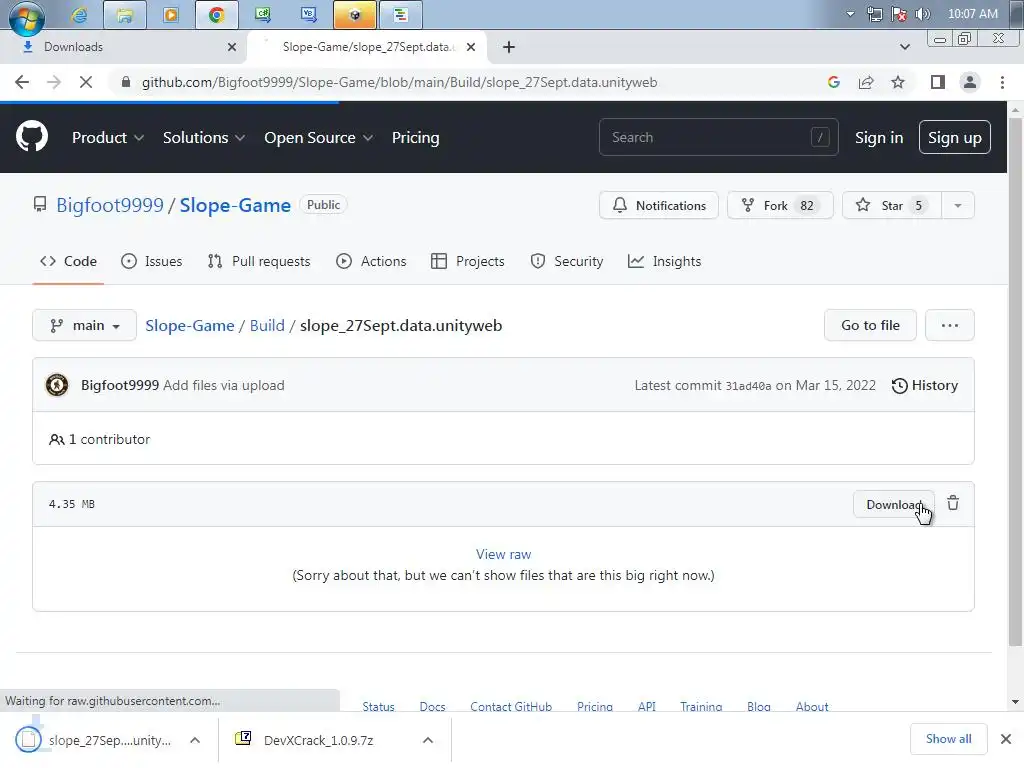Image resolution: width=1024 pixels, height=768 pixels.
Task: Click Show all downloads button
Action: (948, 739)
